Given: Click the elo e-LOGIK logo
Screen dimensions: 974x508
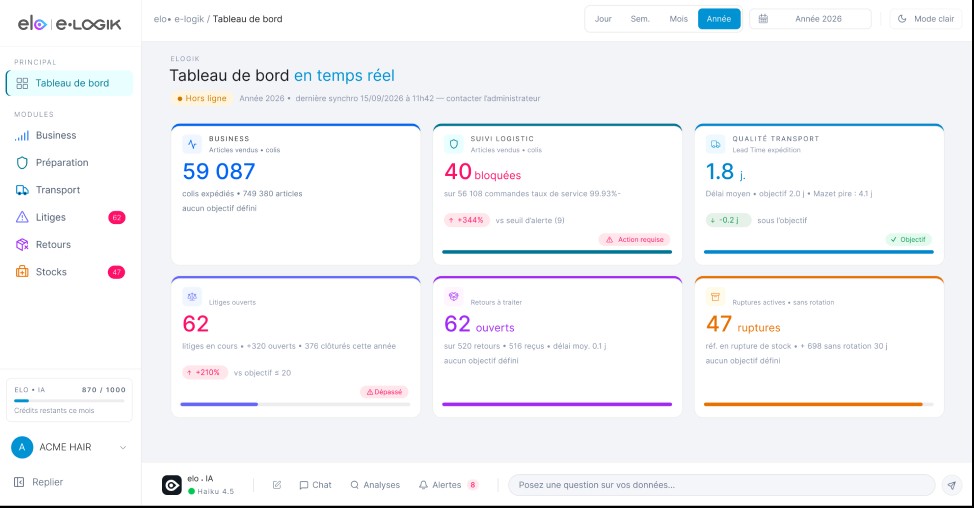Looking at the screenshot, I should (x=70, y=24).
